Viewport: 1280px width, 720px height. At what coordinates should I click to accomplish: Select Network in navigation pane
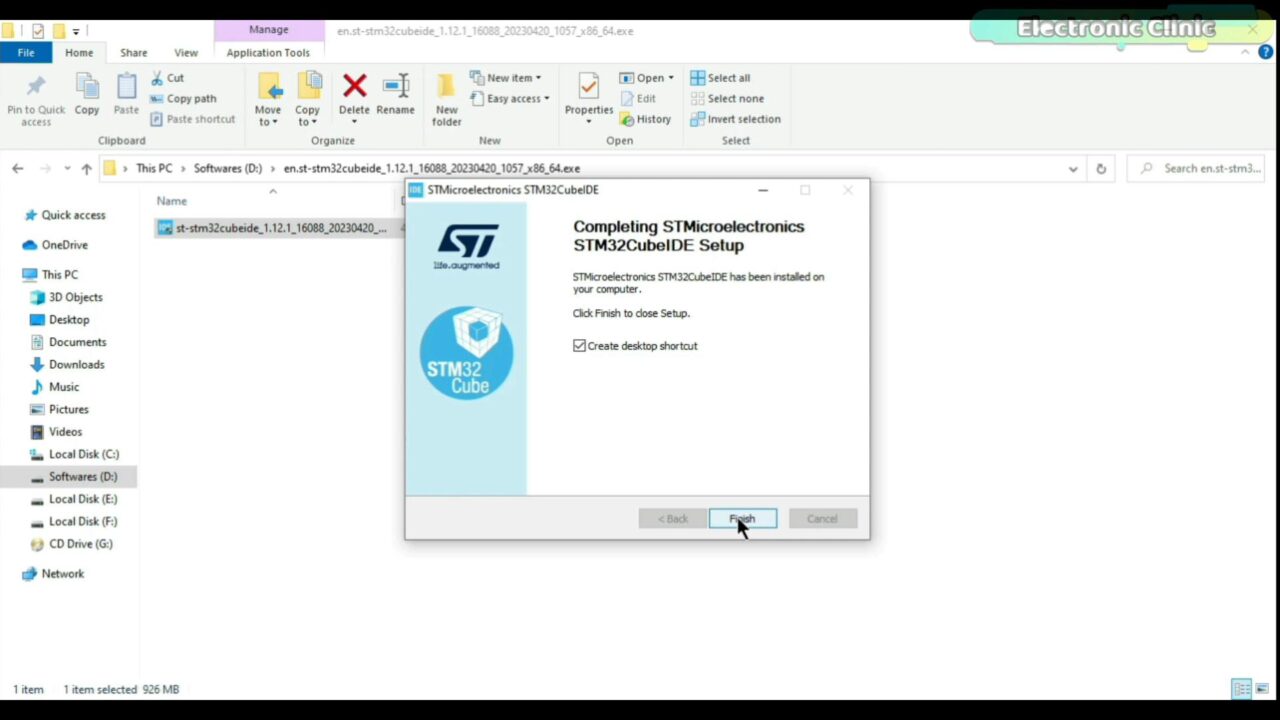pos(63,574)
